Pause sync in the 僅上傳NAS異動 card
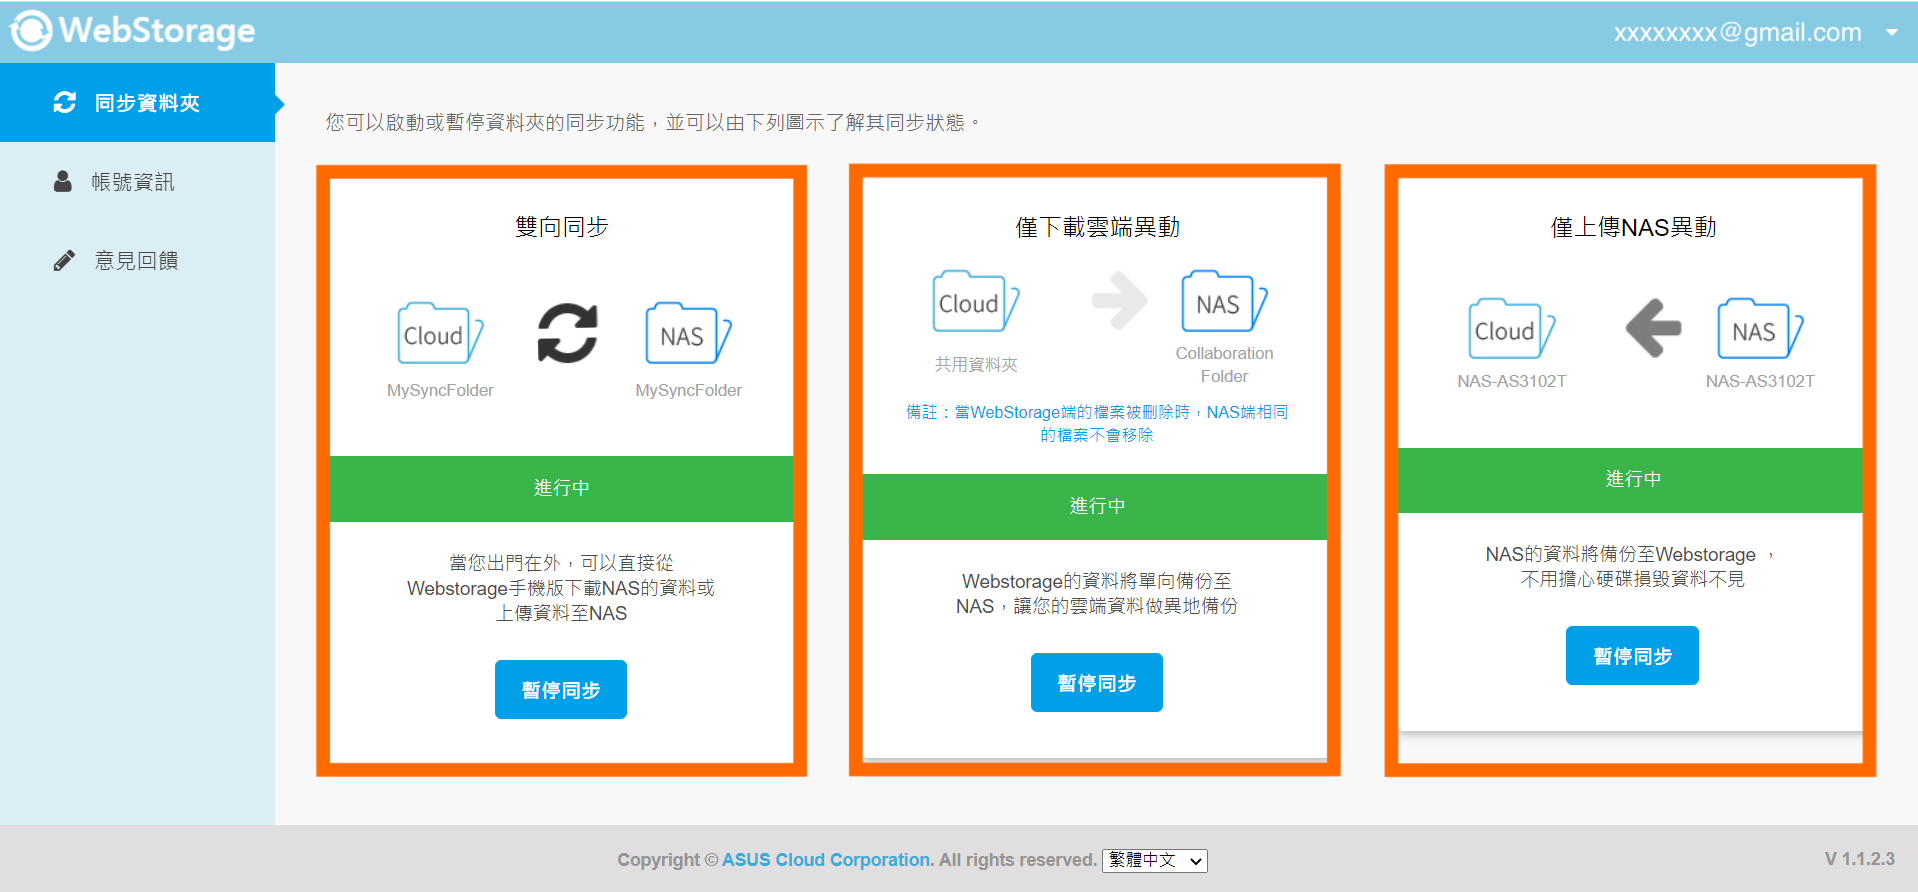1918x892 pixels. coord(1632,655)
